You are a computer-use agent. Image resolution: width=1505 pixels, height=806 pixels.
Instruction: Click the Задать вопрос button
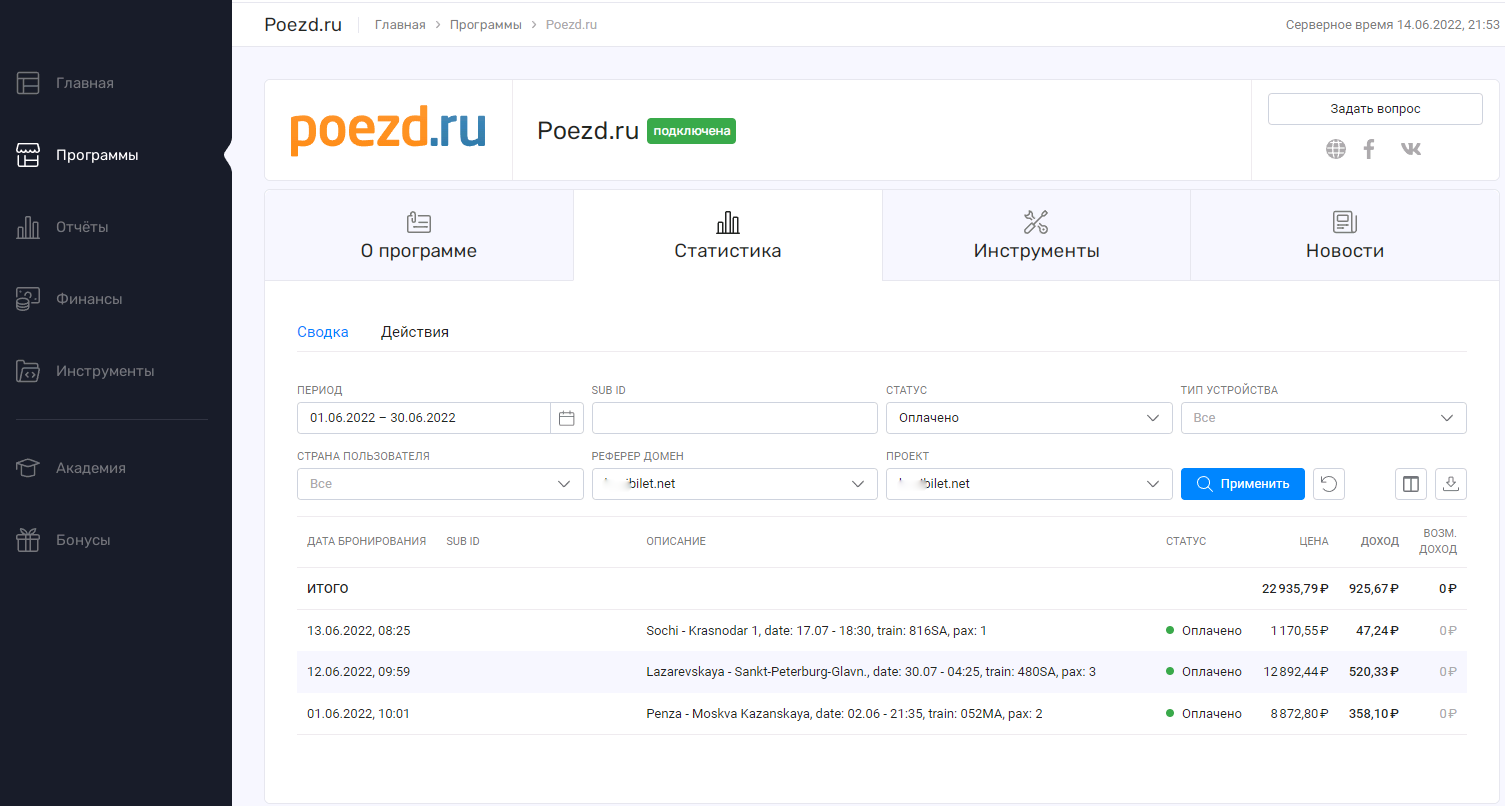coord(1375,109)
